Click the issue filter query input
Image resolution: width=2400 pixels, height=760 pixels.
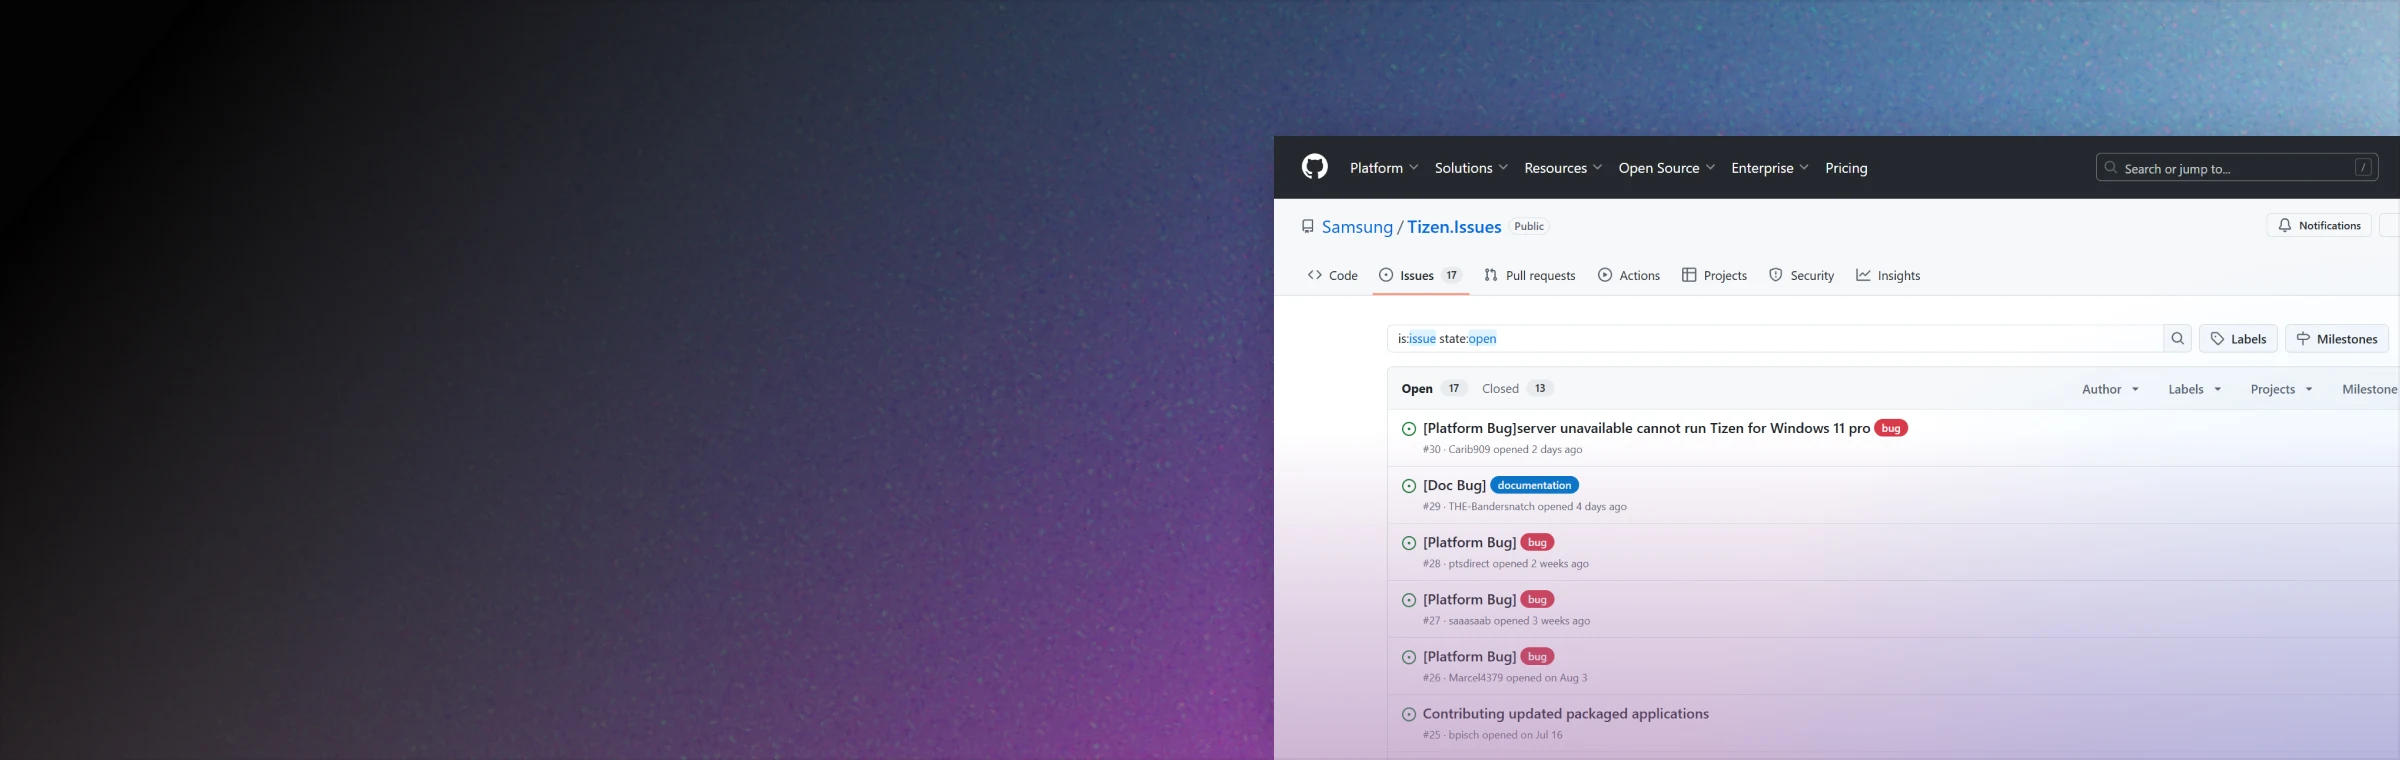click(1774, 339)
